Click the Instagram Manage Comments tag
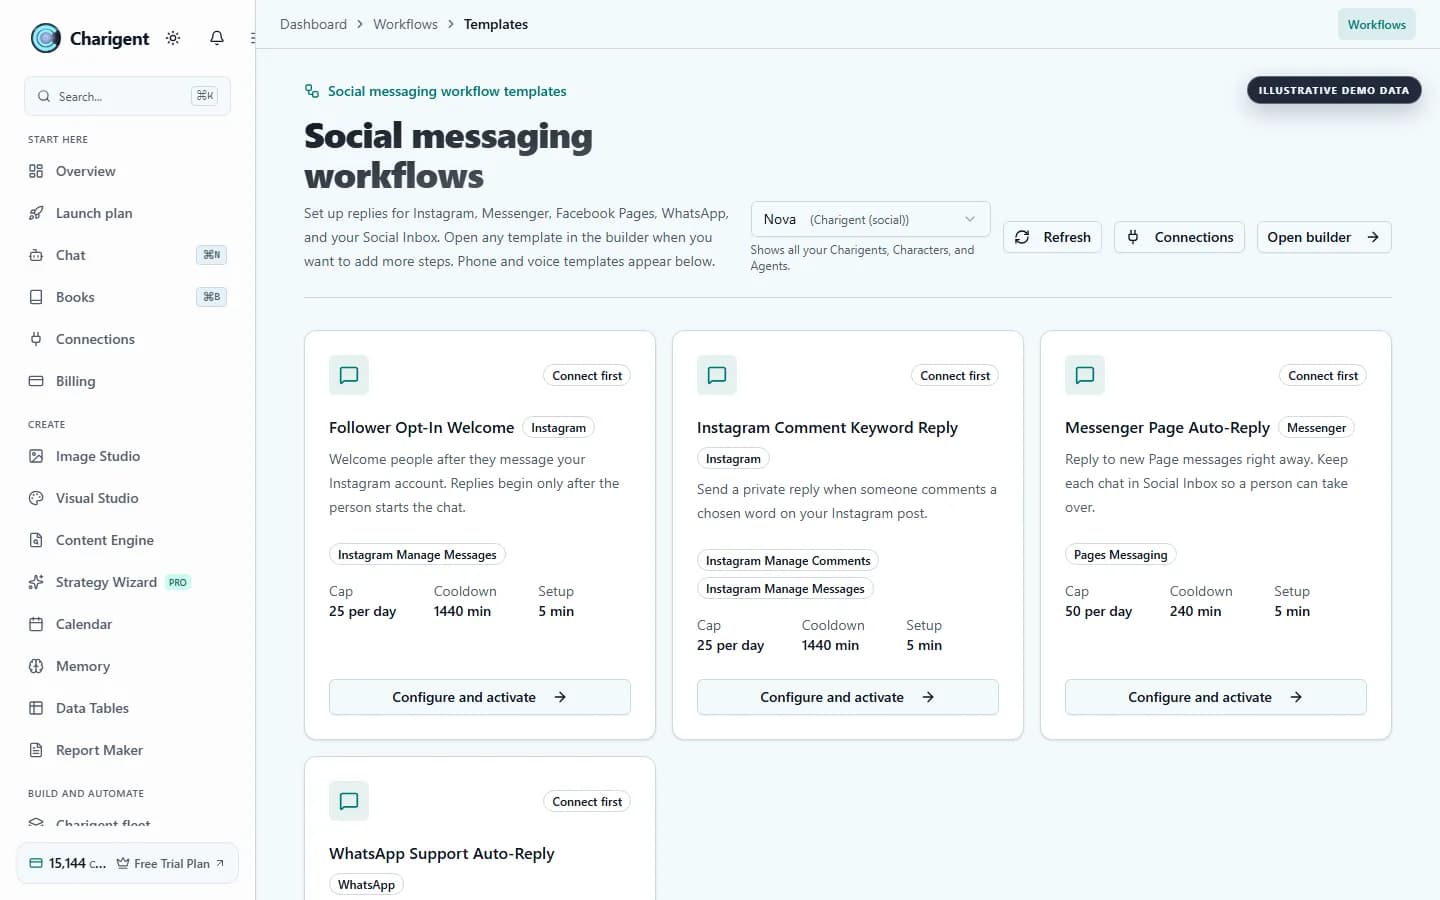Image resolution: width=1440 pixels, height=900 pixels. [x=788, y=561]
